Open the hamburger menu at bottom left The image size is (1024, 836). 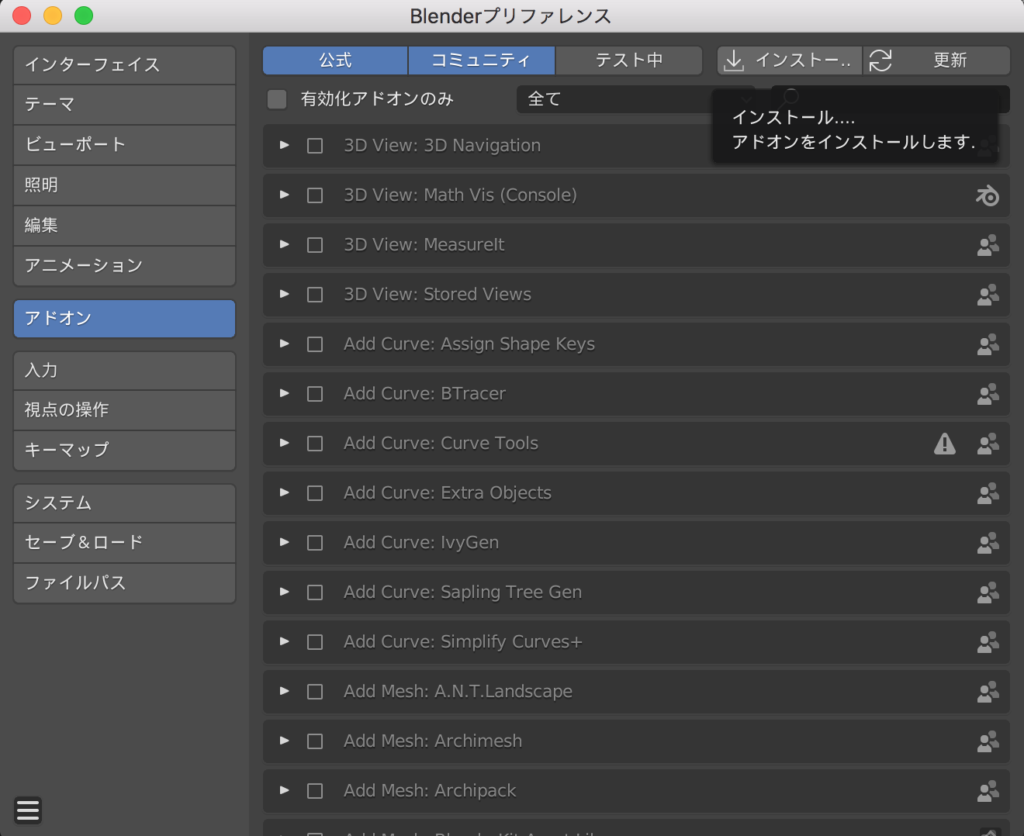(x=28, y=809)
